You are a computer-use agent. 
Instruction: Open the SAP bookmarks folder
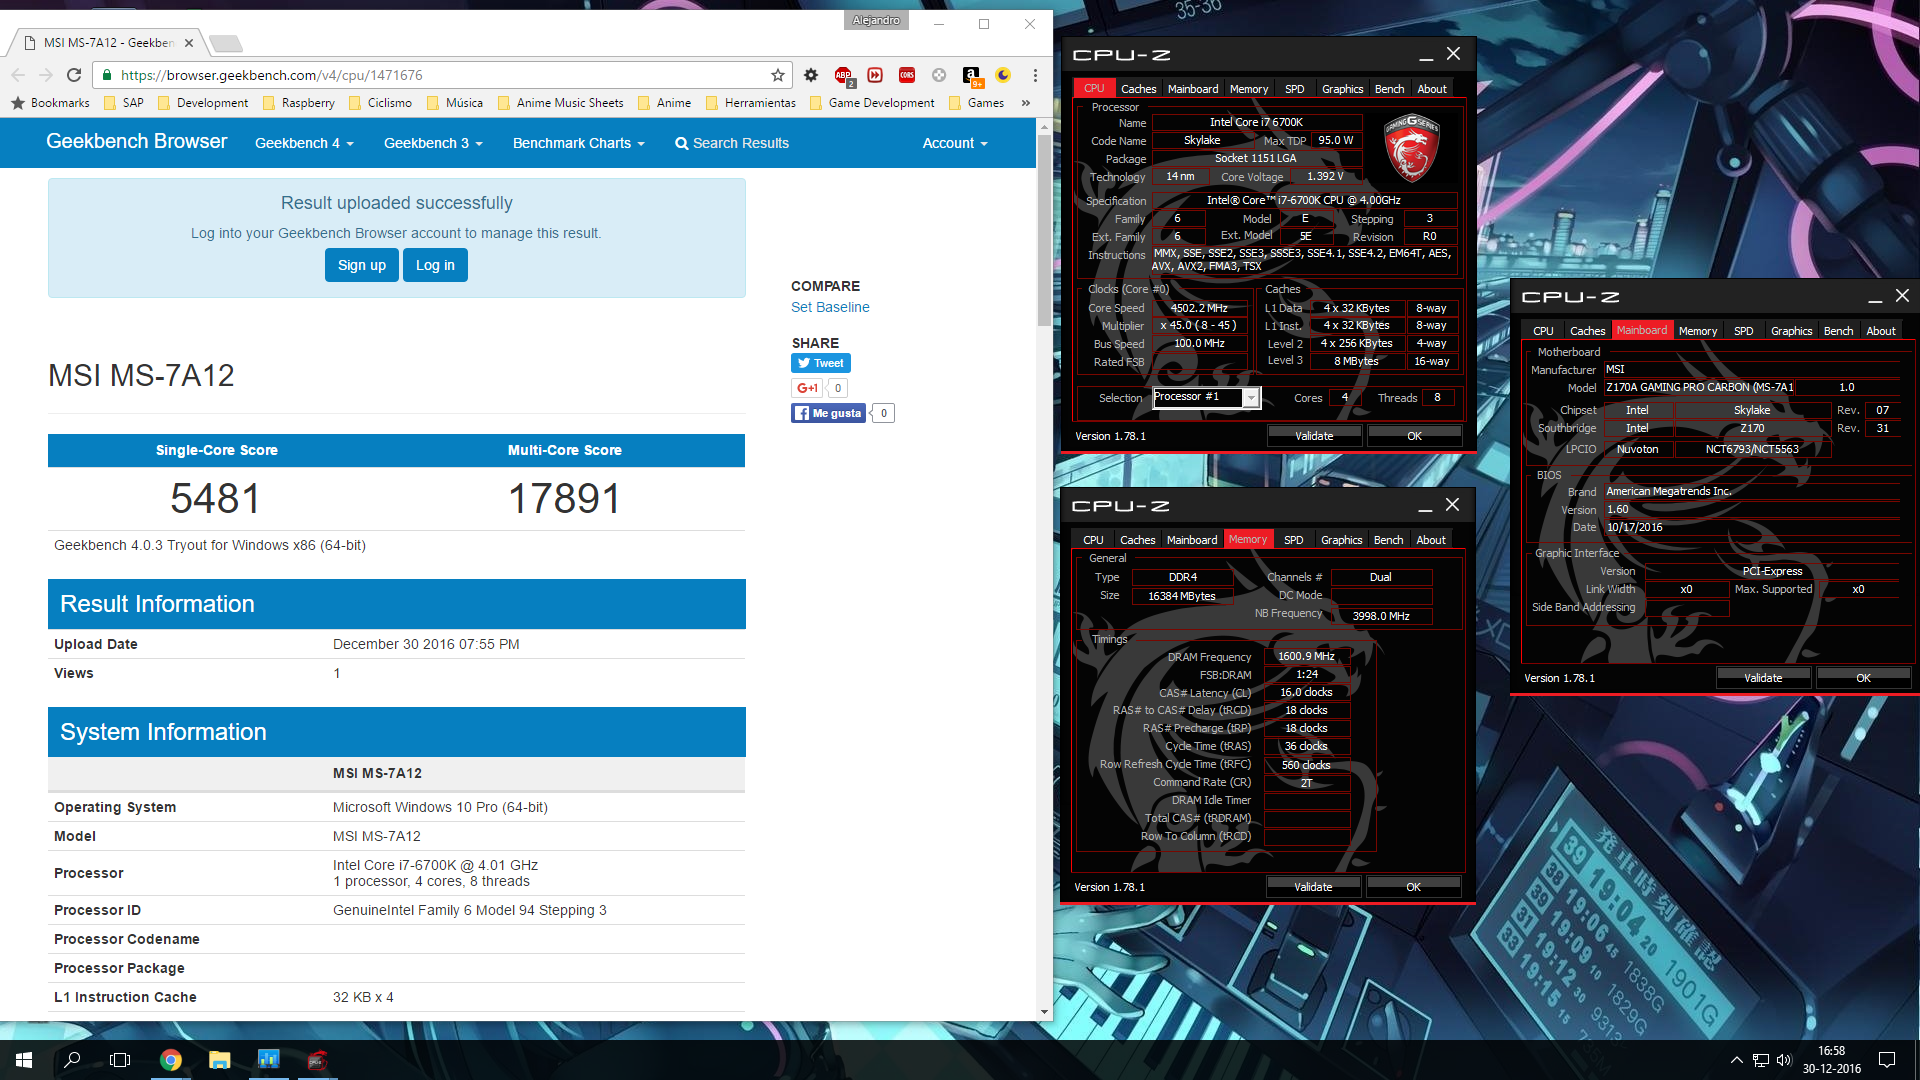click(124, 103)
